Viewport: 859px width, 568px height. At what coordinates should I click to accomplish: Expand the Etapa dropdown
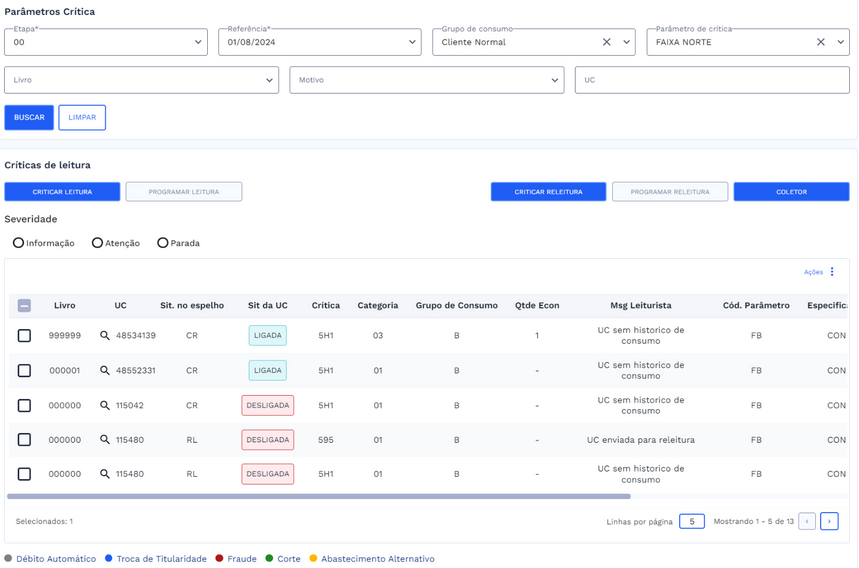tap(198, 42)
